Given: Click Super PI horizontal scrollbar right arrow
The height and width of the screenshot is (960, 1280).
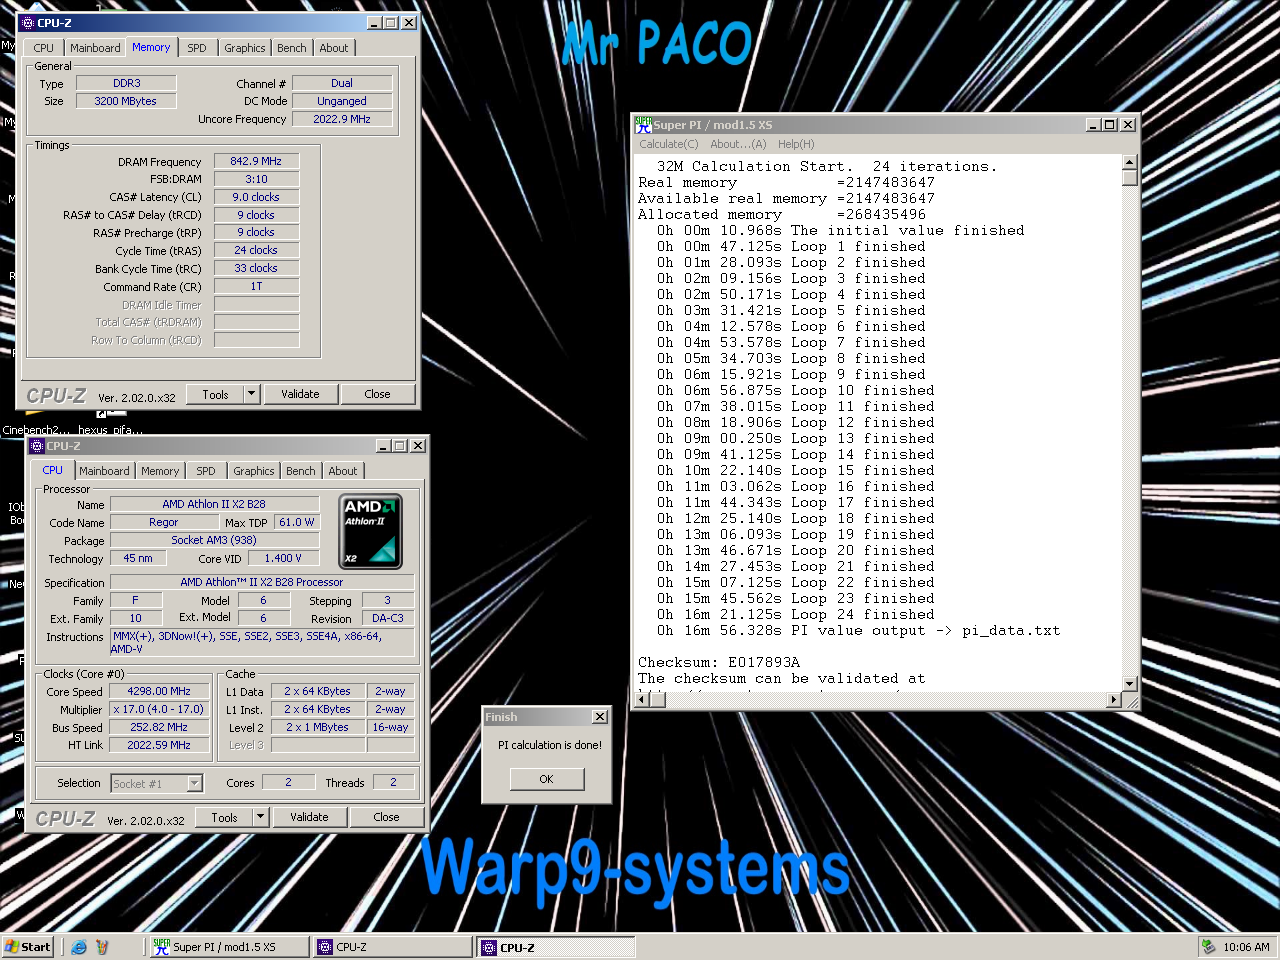Looking at the screenshot, I should click(1115, 699).
